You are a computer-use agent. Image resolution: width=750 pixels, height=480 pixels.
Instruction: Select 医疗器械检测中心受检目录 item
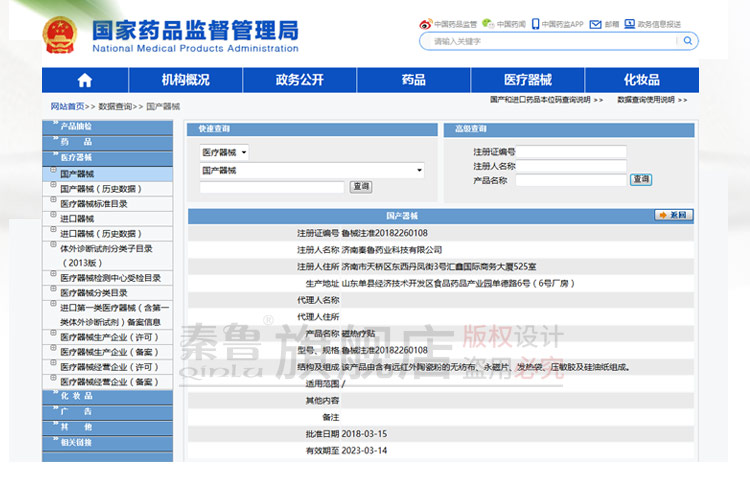[x=110, y=278]
